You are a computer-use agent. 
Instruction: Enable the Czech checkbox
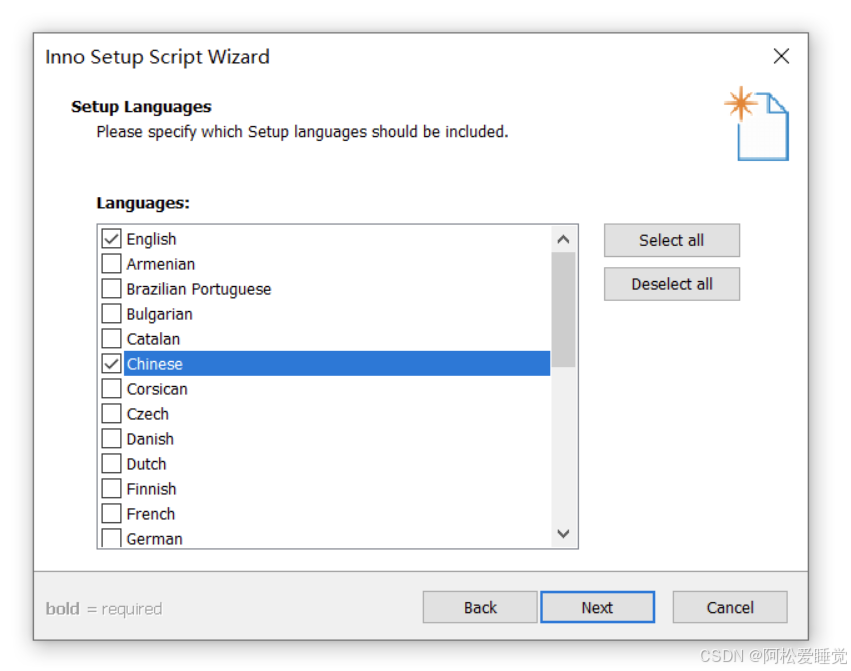[x=111, y=413]
